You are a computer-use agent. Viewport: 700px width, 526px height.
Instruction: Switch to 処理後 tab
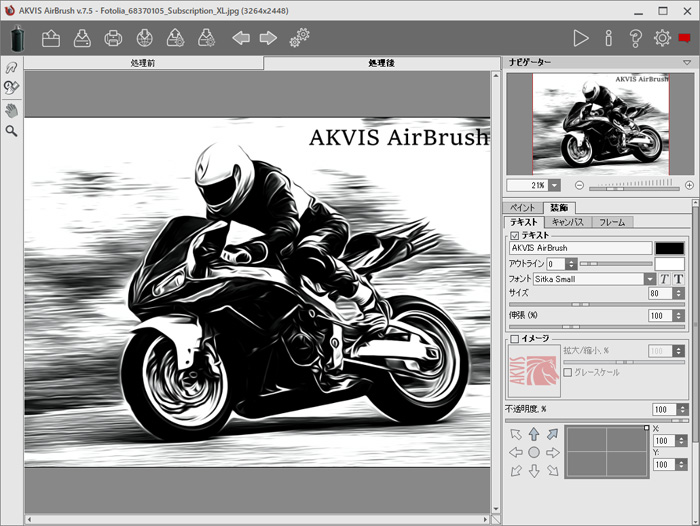pos(382,63)
